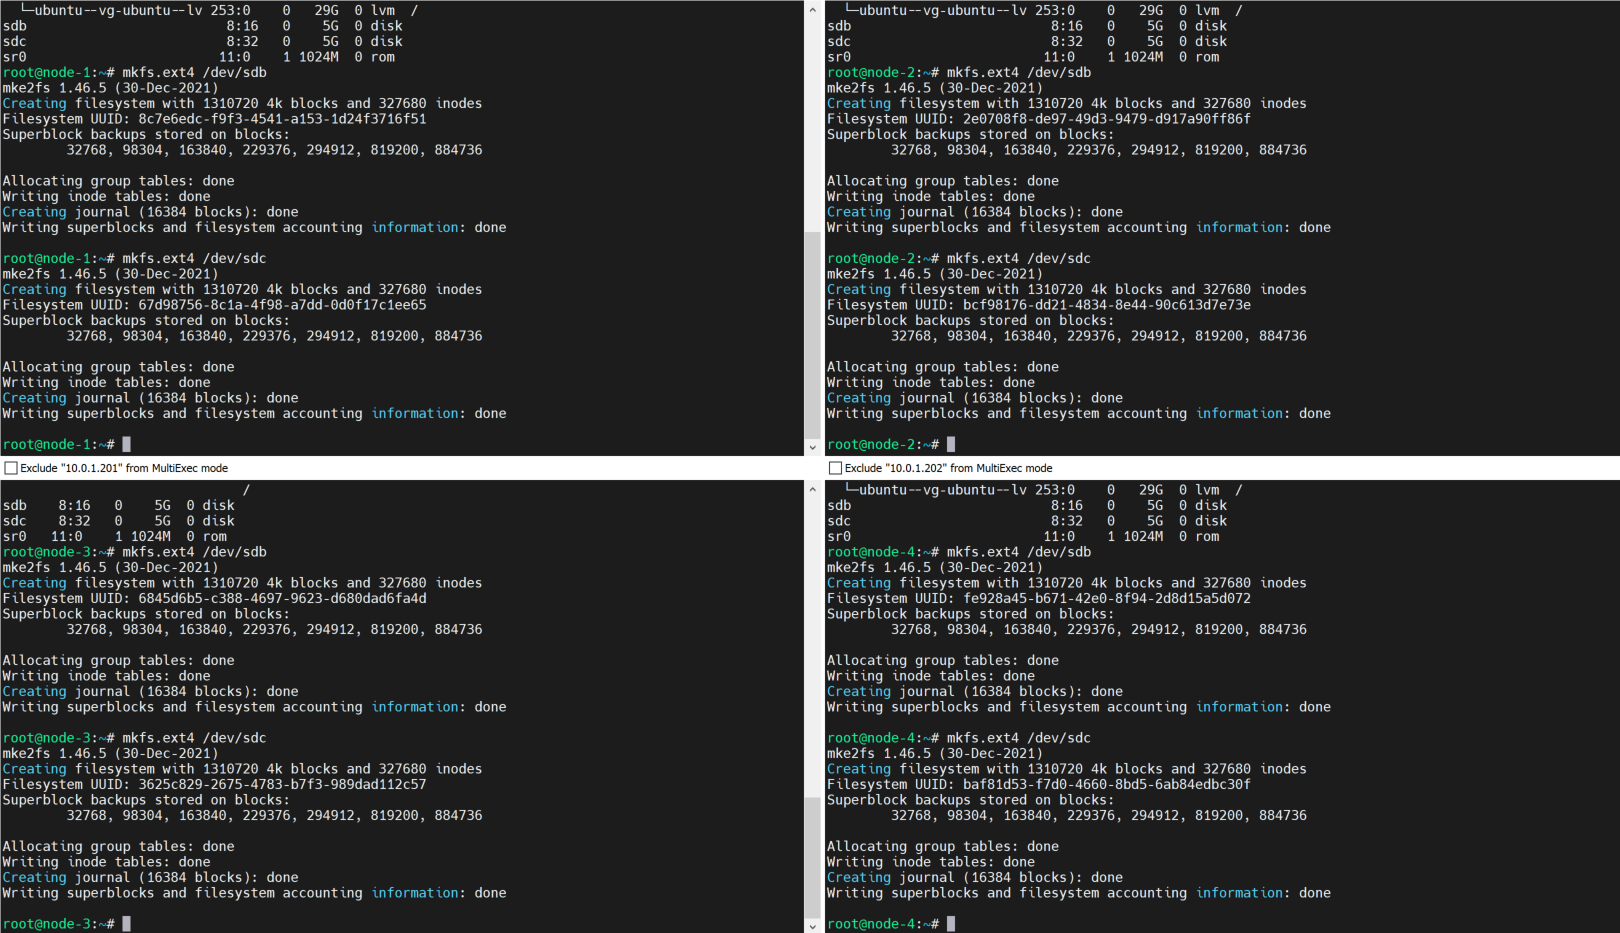This screenshot has width=1620, height=933.
Task: Click the scroll-down arrow in node-1 pane
Action: coord(812,447)
